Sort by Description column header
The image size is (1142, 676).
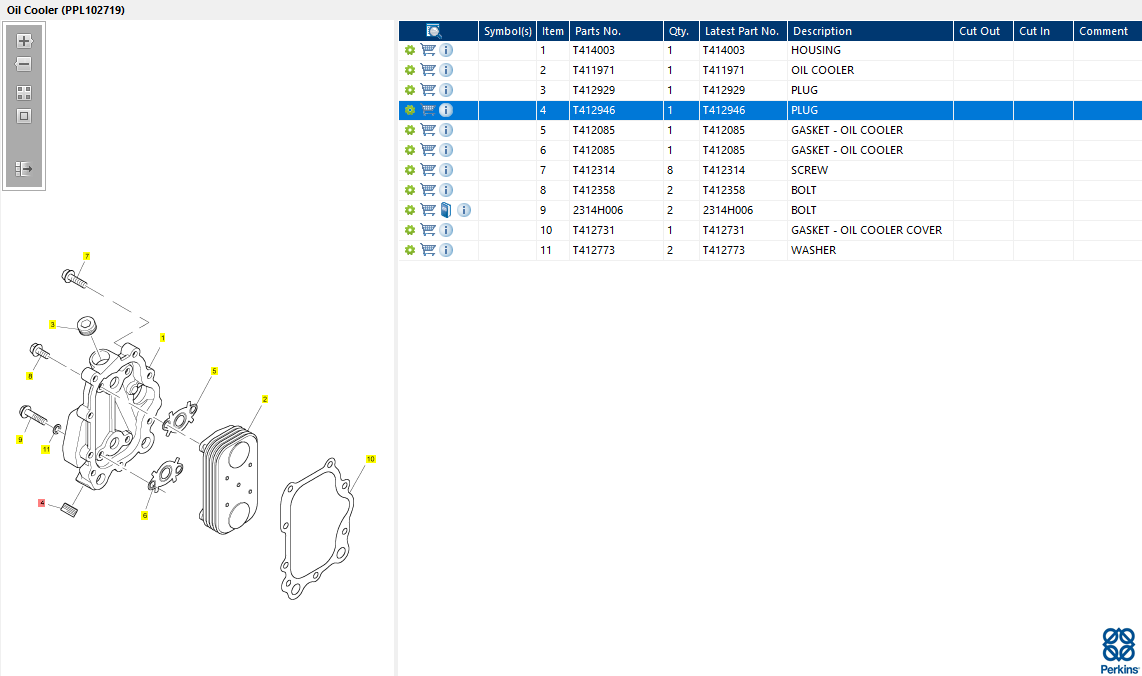coord(870,31)
